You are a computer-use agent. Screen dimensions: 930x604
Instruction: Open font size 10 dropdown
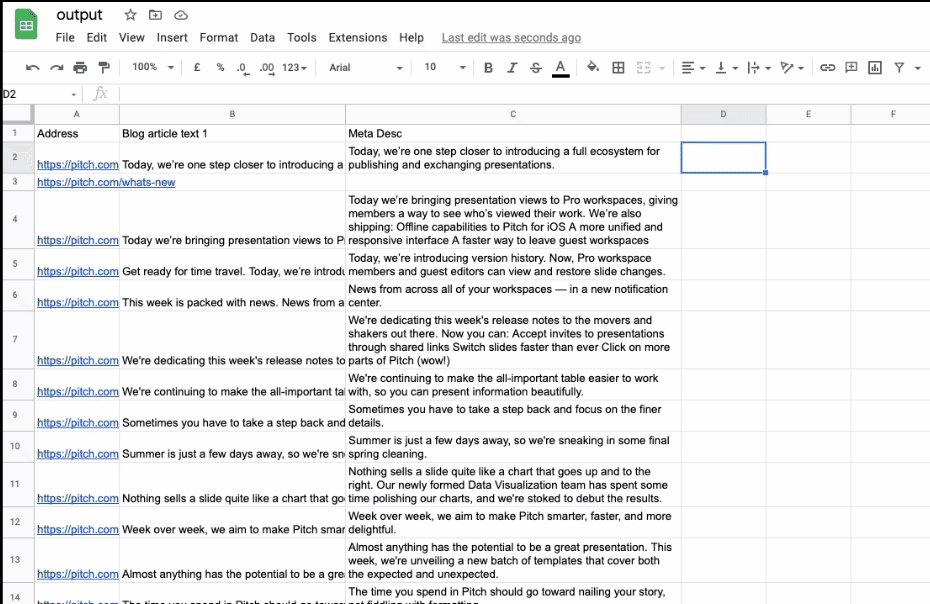point(444,67)
